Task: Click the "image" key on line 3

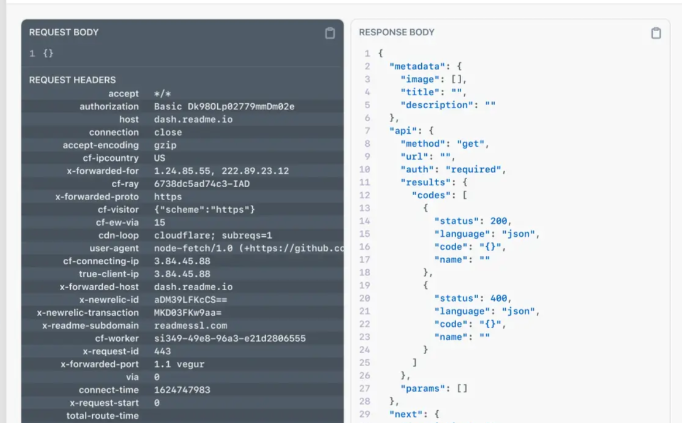Action: 420,79
